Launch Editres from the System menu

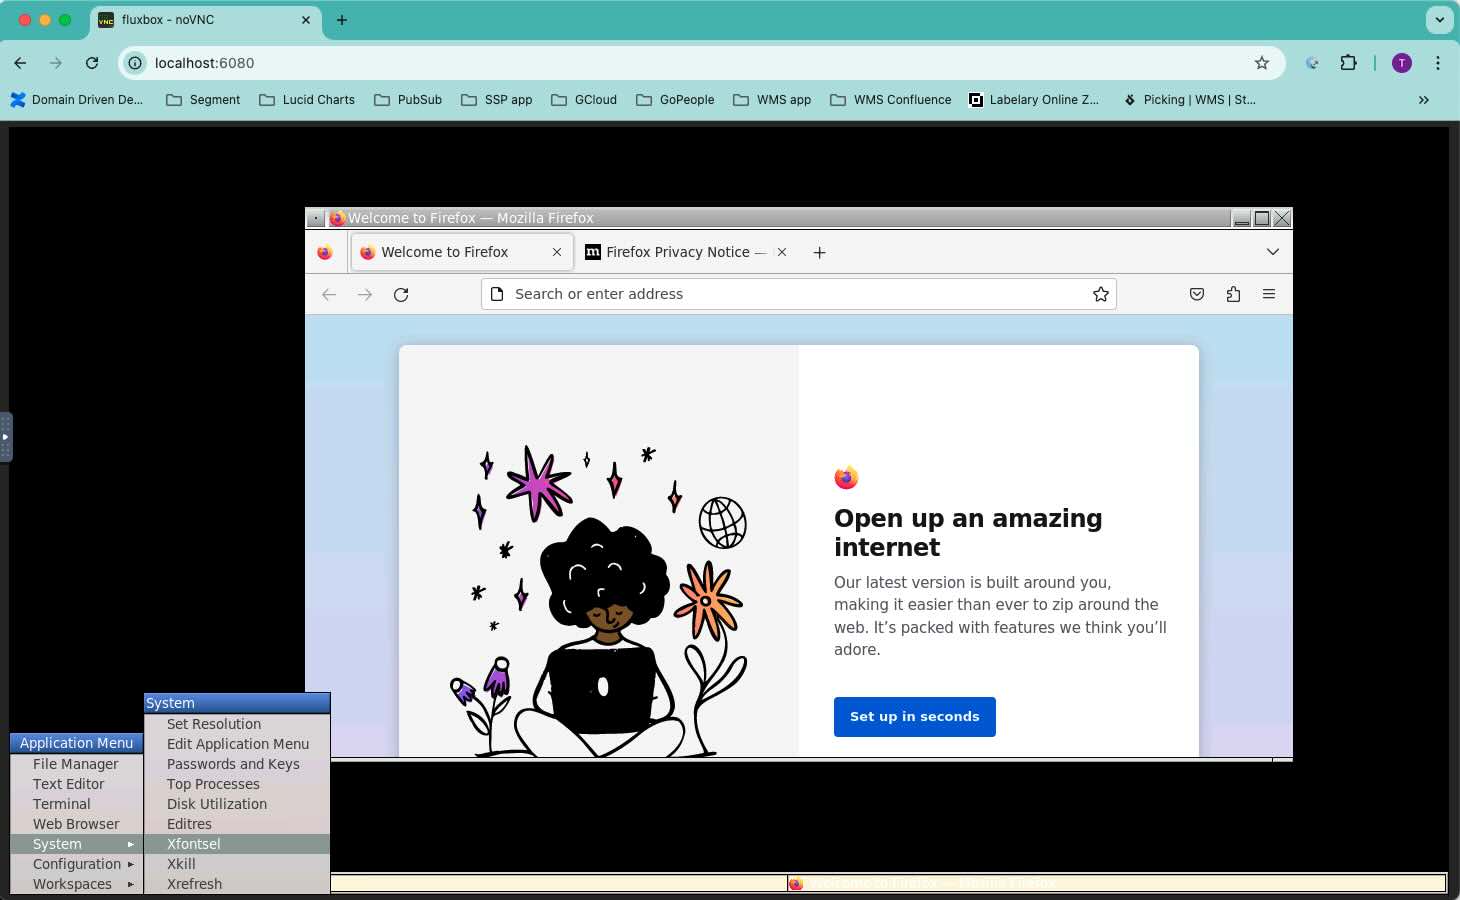click(x=237, y=824)
